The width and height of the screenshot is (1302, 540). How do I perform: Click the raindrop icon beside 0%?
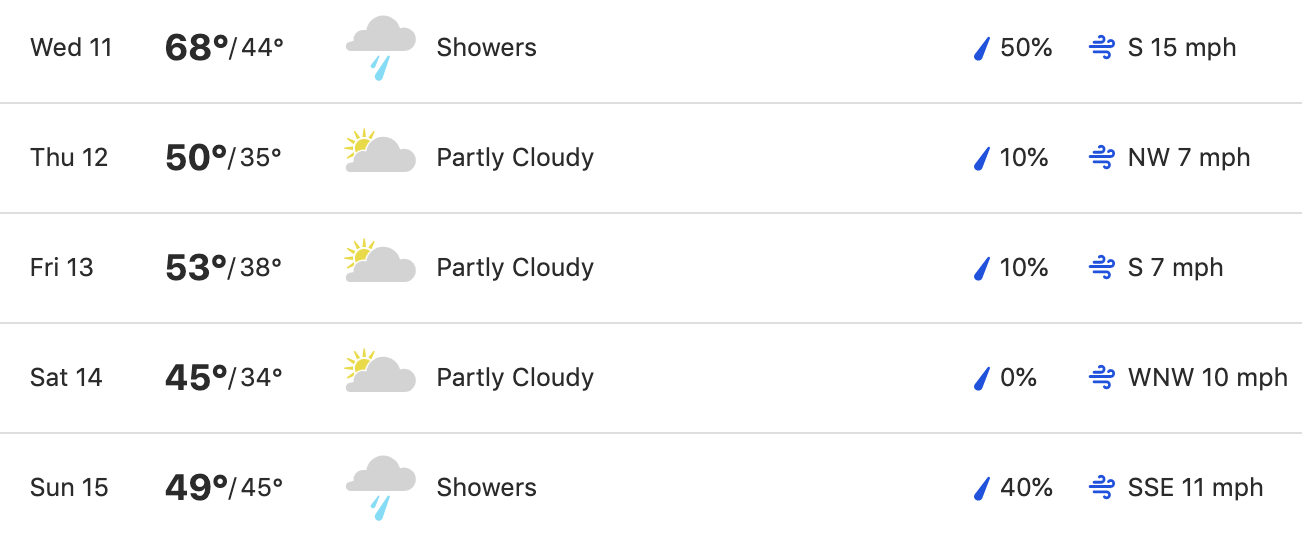(x=982, y=378)
